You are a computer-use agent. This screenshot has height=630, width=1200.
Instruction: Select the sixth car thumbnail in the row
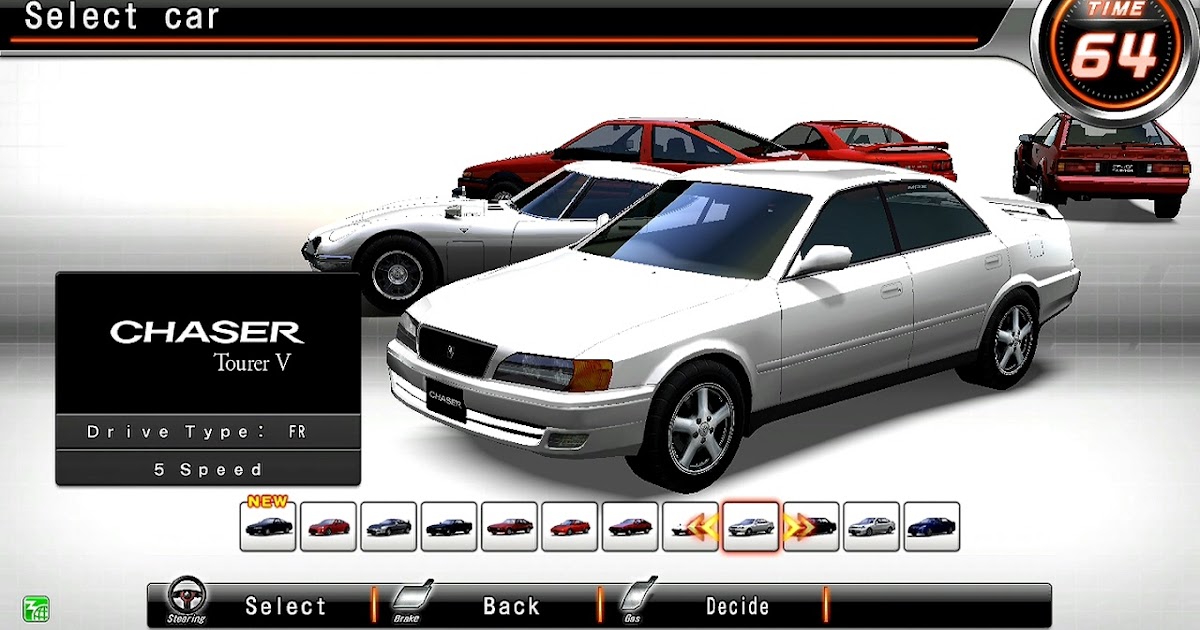coord(569,527)
